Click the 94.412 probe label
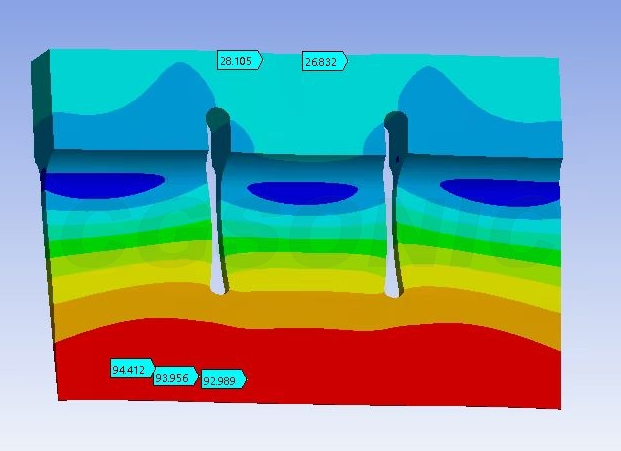The height and width of the screenshot is (451, 621). pos(130,370)
